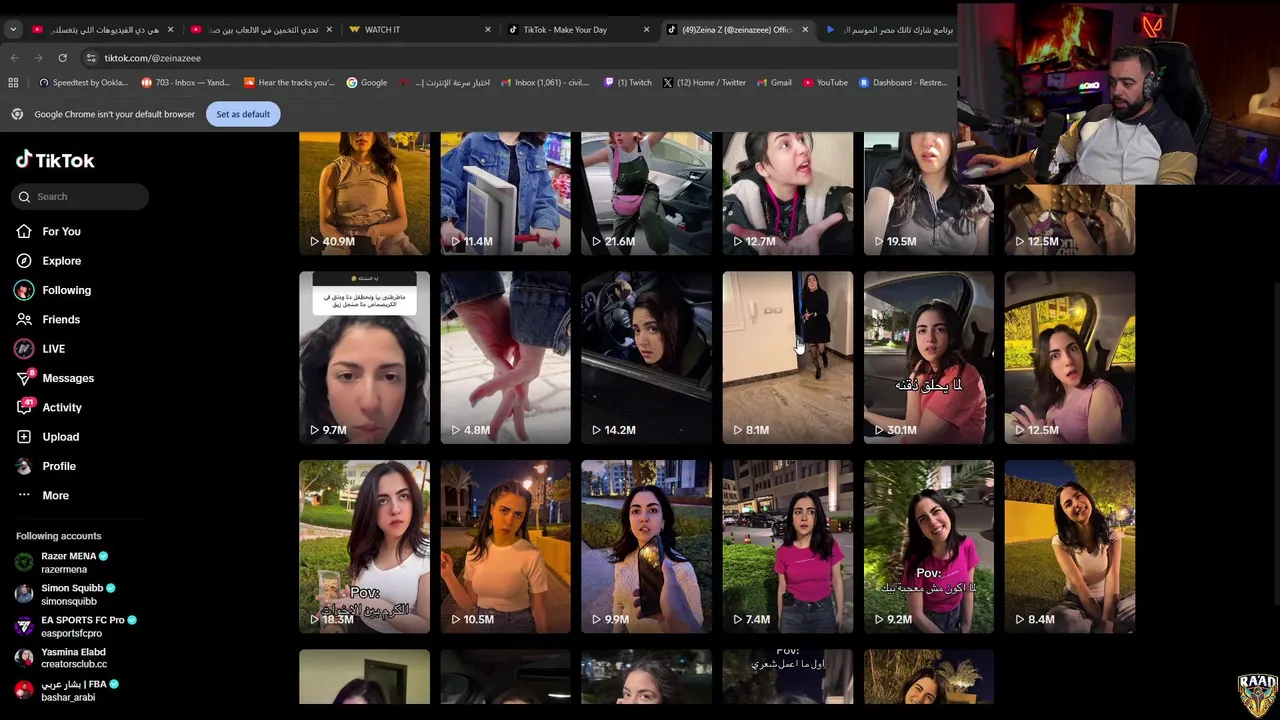Open the video with 8.4M views
This screenshot has height=720, width=1280.
pos(1070,546)
